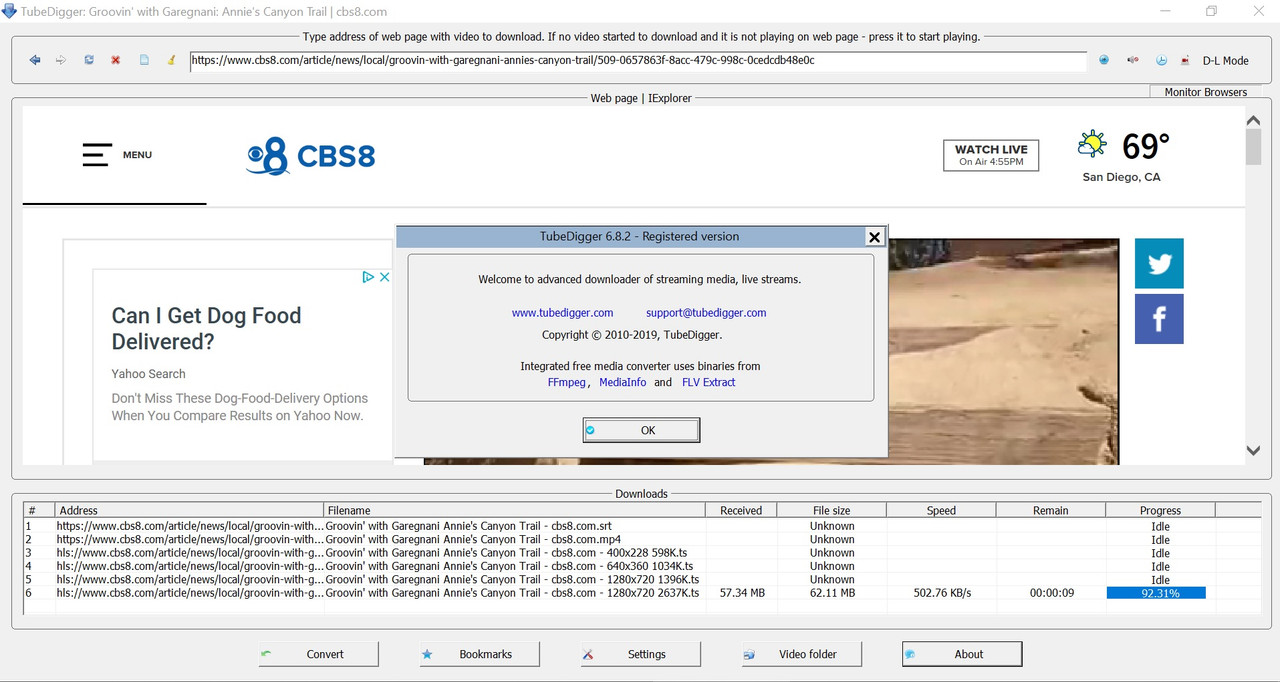This screenshot has height=682, width=1280.
Task: Click the video thumbnail on the page
Action: tap(1004, 350)
